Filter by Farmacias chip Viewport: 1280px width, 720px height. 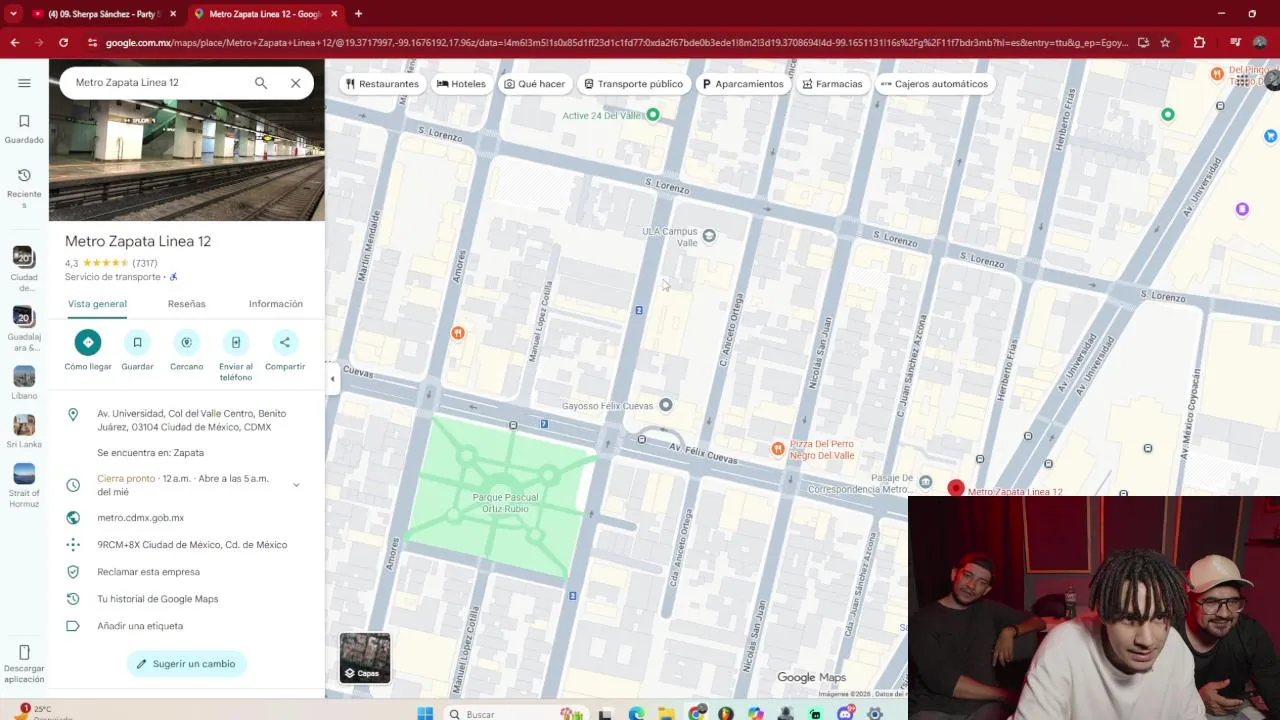832,84
